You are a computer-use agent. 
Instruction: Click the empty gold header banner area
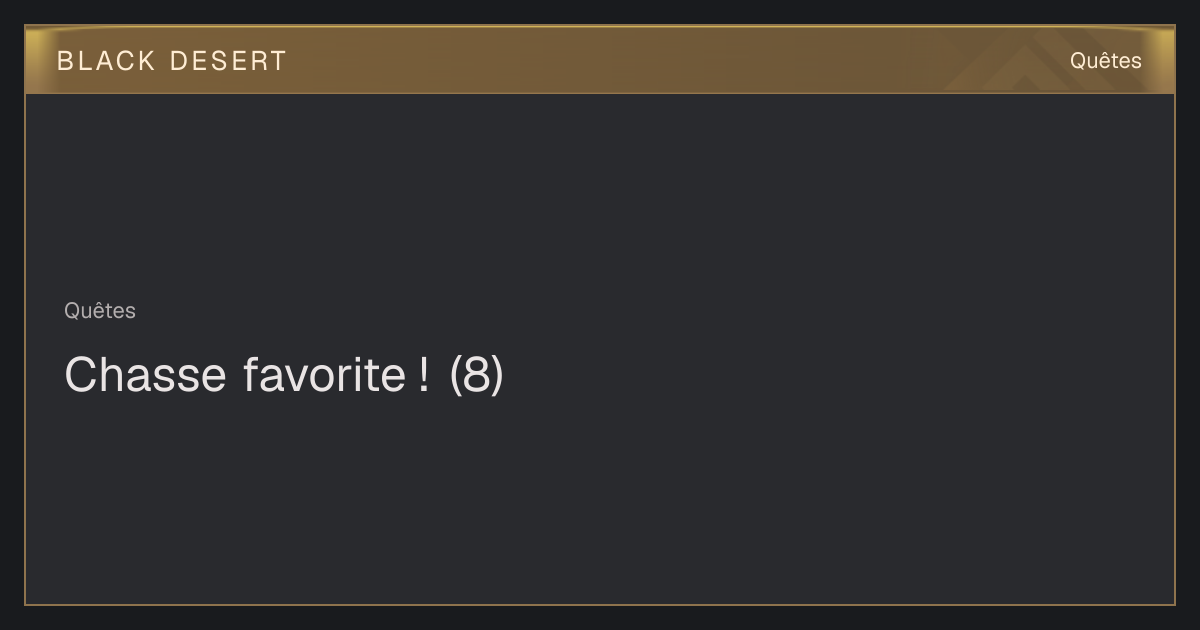[x=650, y=60]
